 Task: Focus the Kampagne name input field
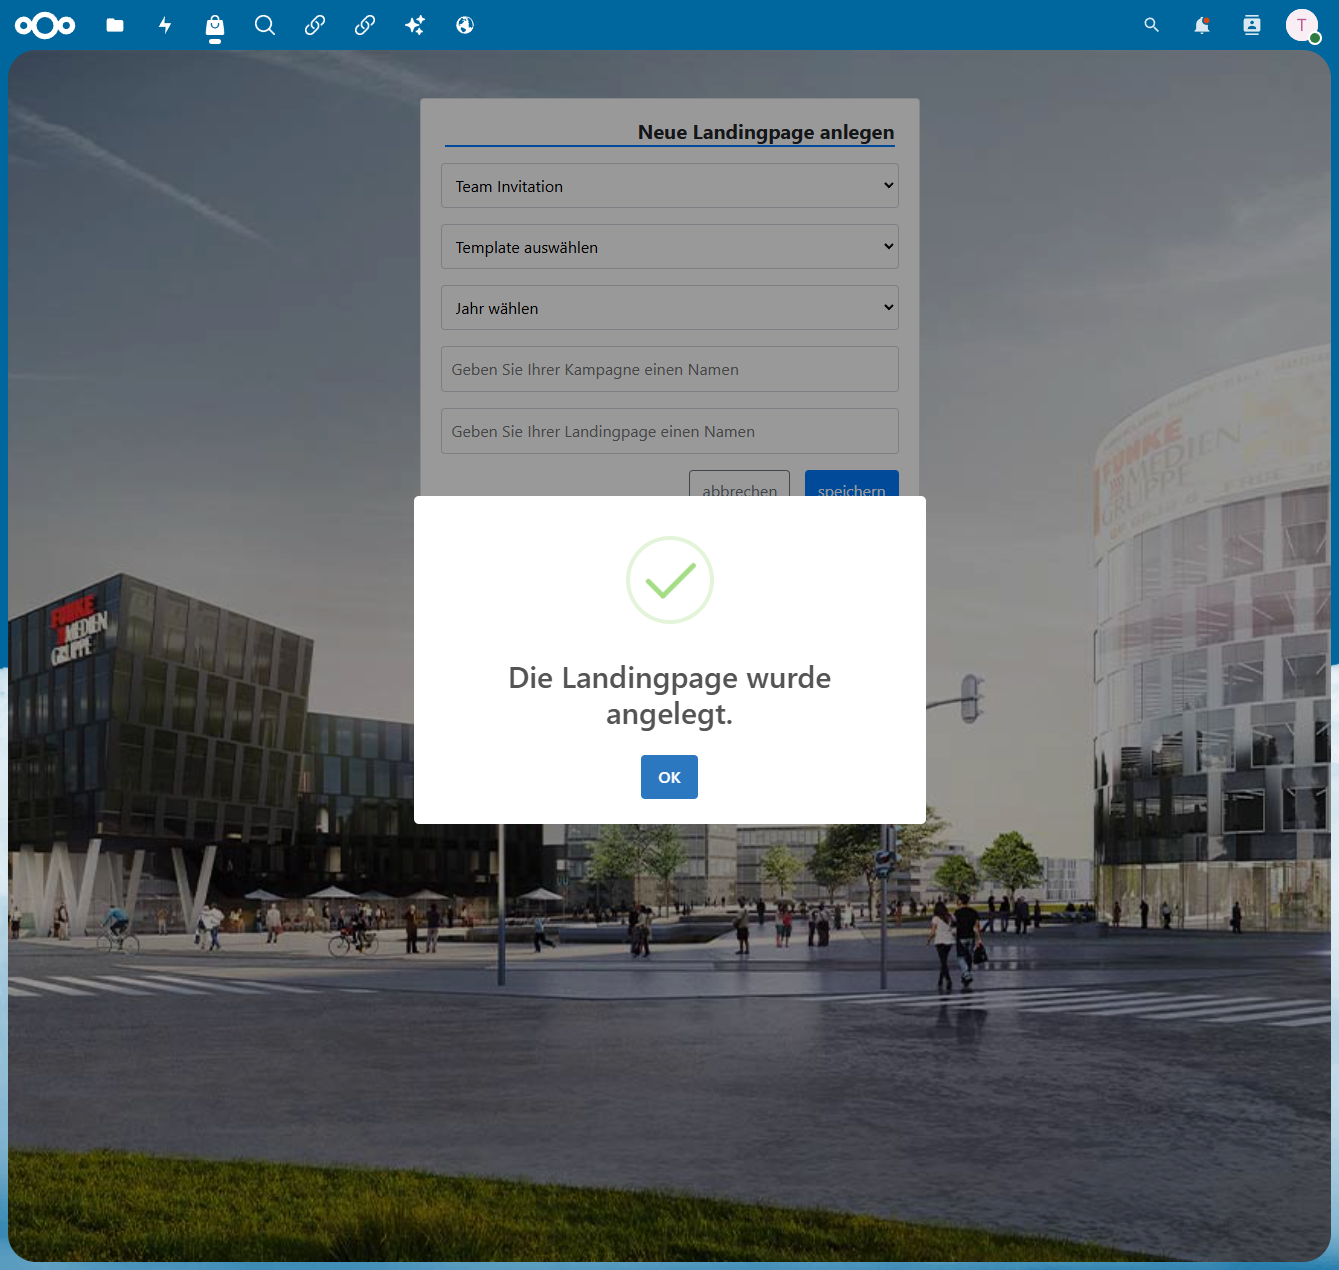pyautogui.click(x=670, y=369)
